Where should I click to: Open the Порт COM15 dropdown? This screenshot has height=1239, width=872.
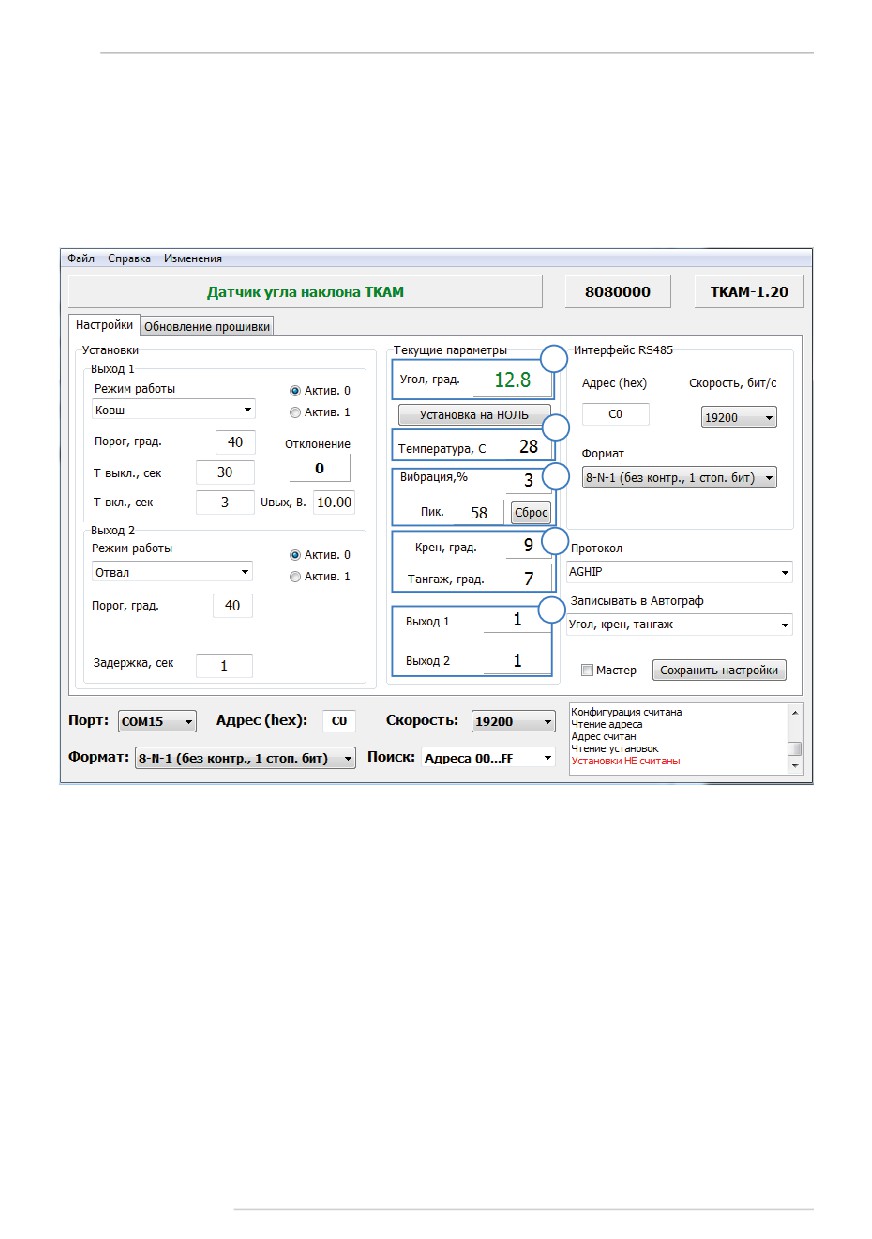click(157, 721)
